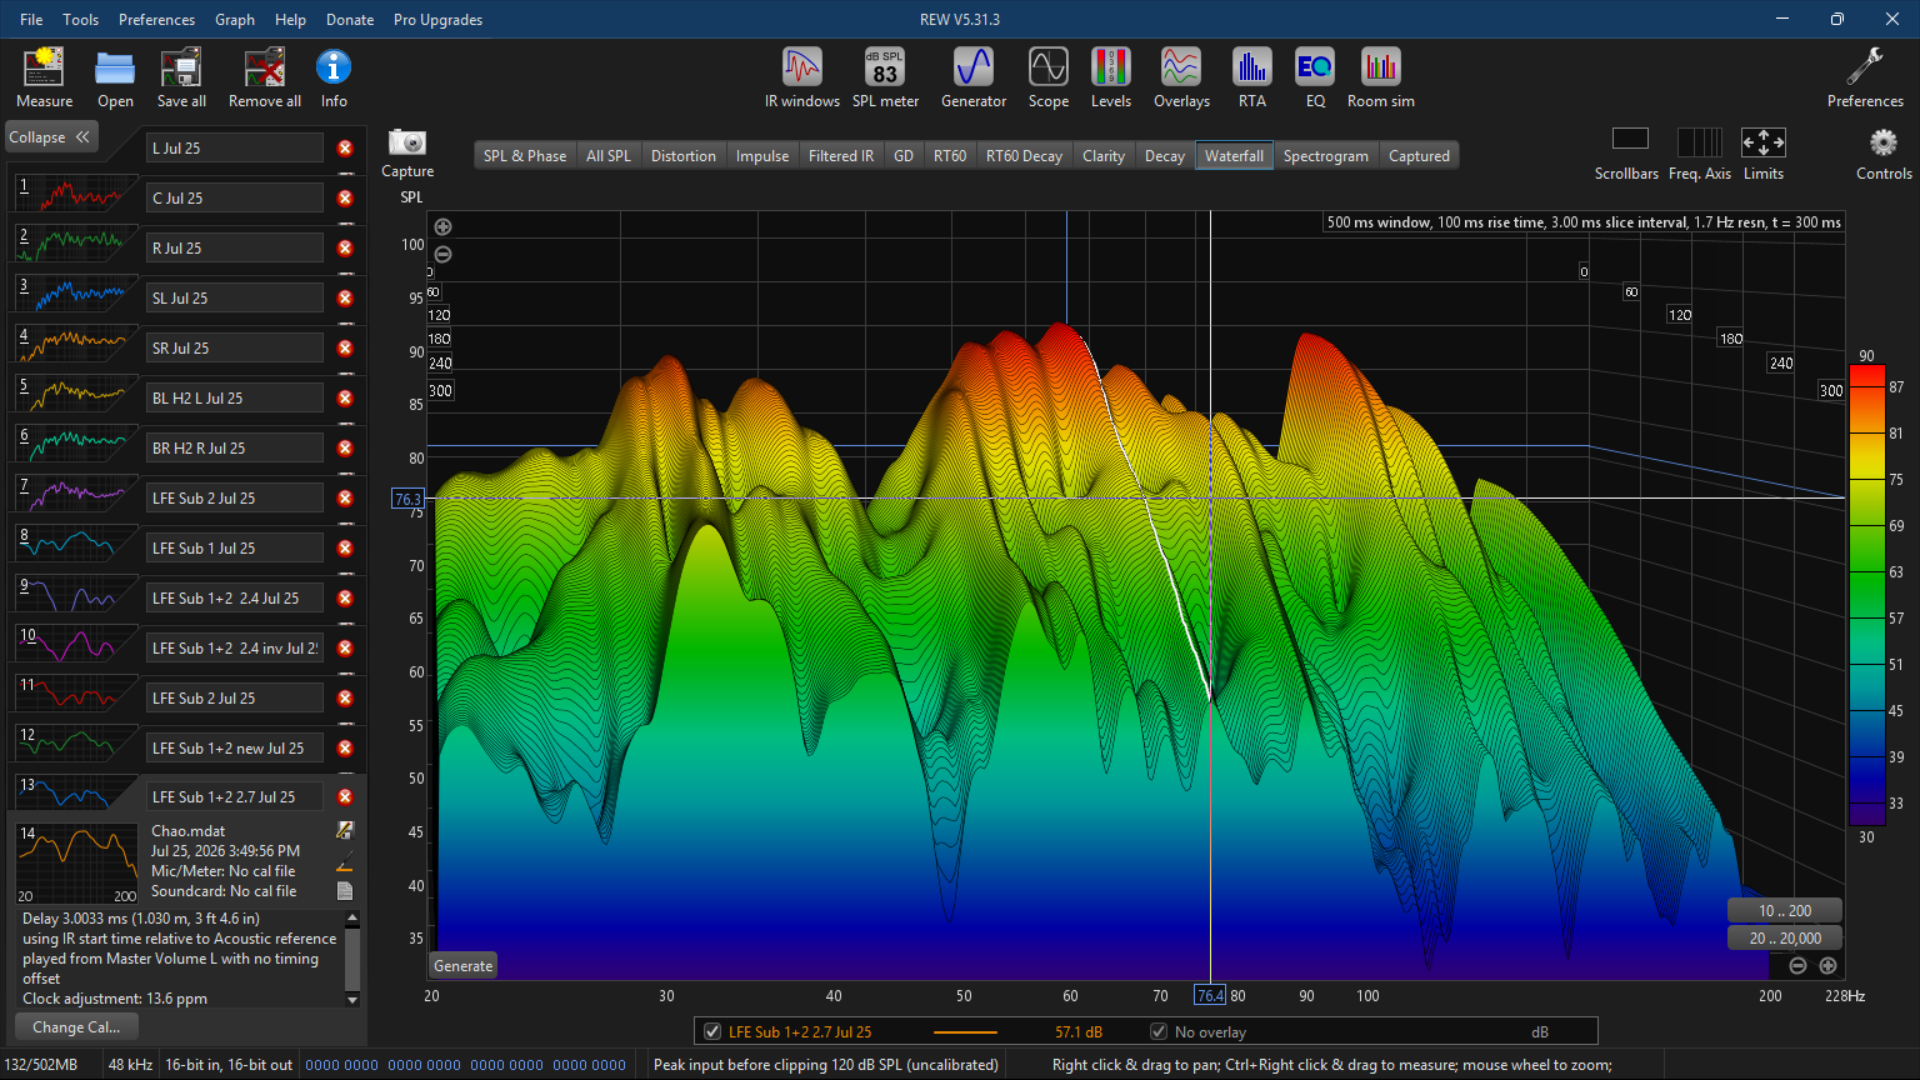Click the waterfall color scale legend
Screen dimensions: 1920x1080
1867,595
